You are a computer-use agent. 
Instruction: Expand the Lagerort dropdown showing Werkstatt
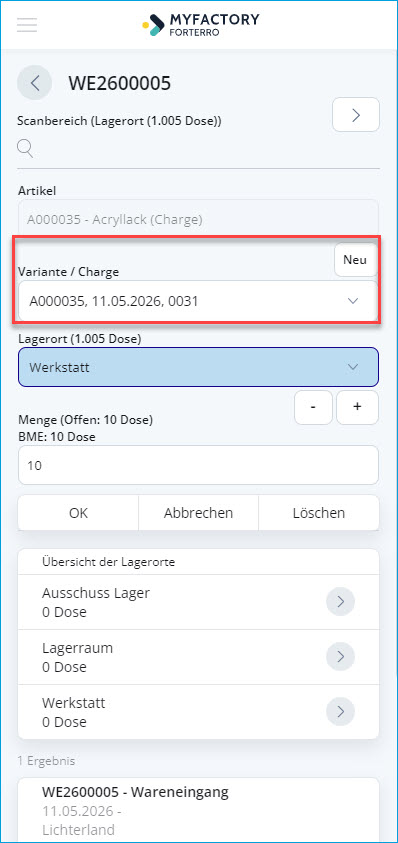(x=198, y=367)
